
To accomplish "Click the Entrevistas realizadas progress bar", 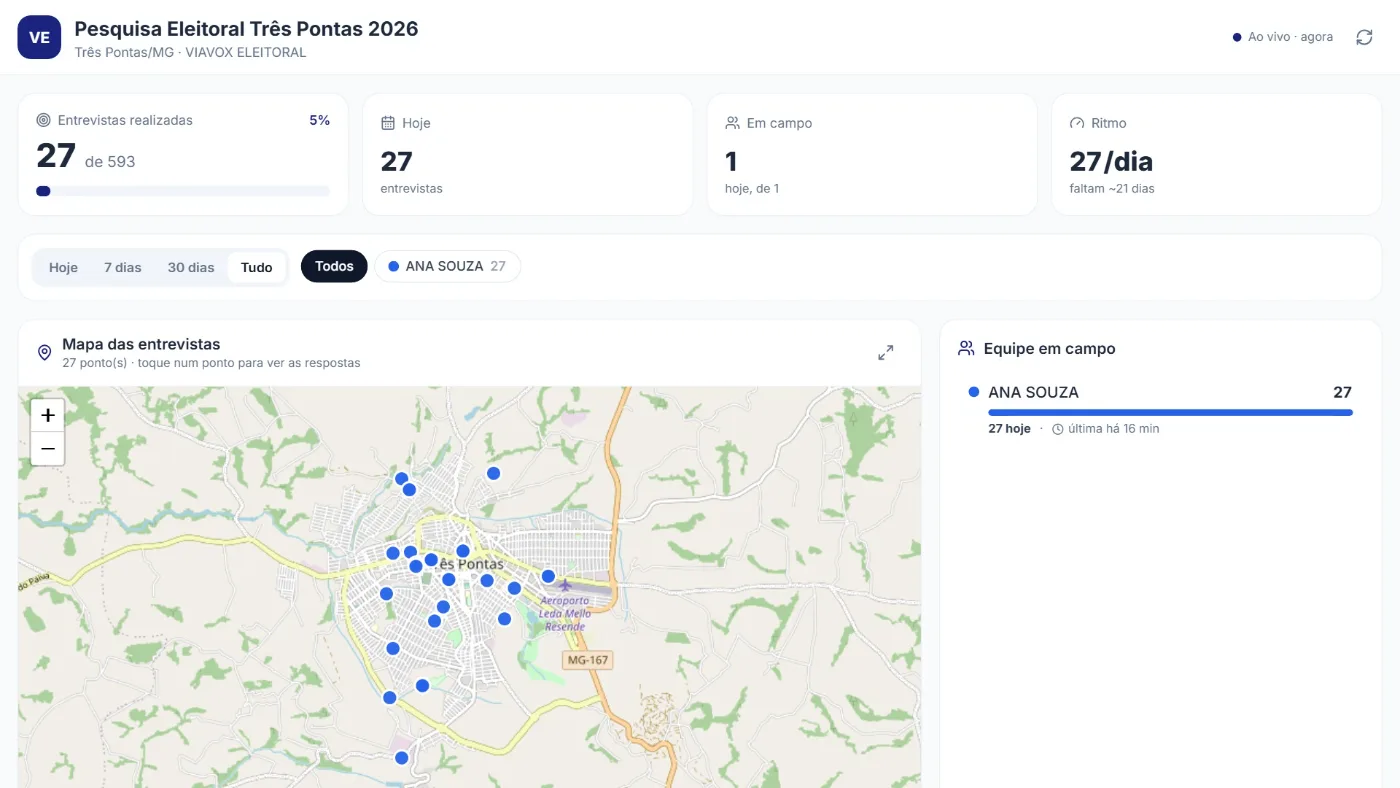I will 183,191.
